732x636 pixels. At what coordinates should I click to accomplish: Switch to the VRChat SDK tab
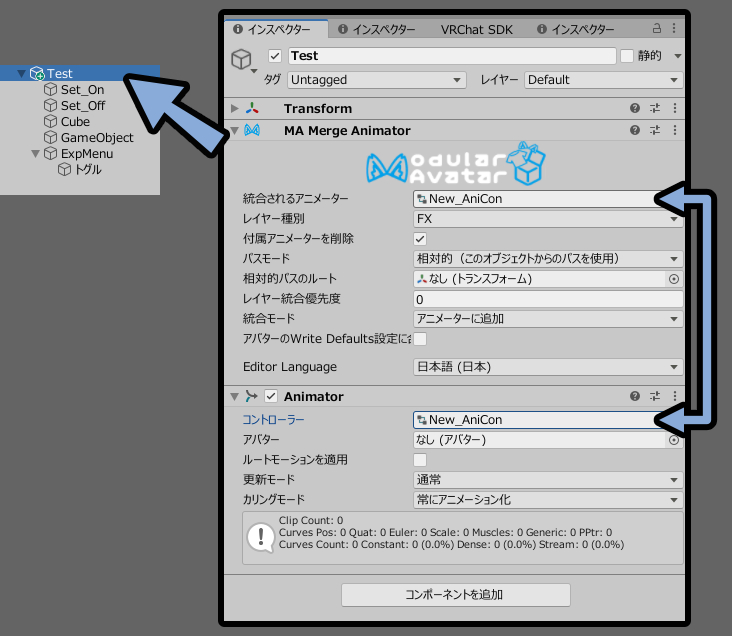pos(476,29)
